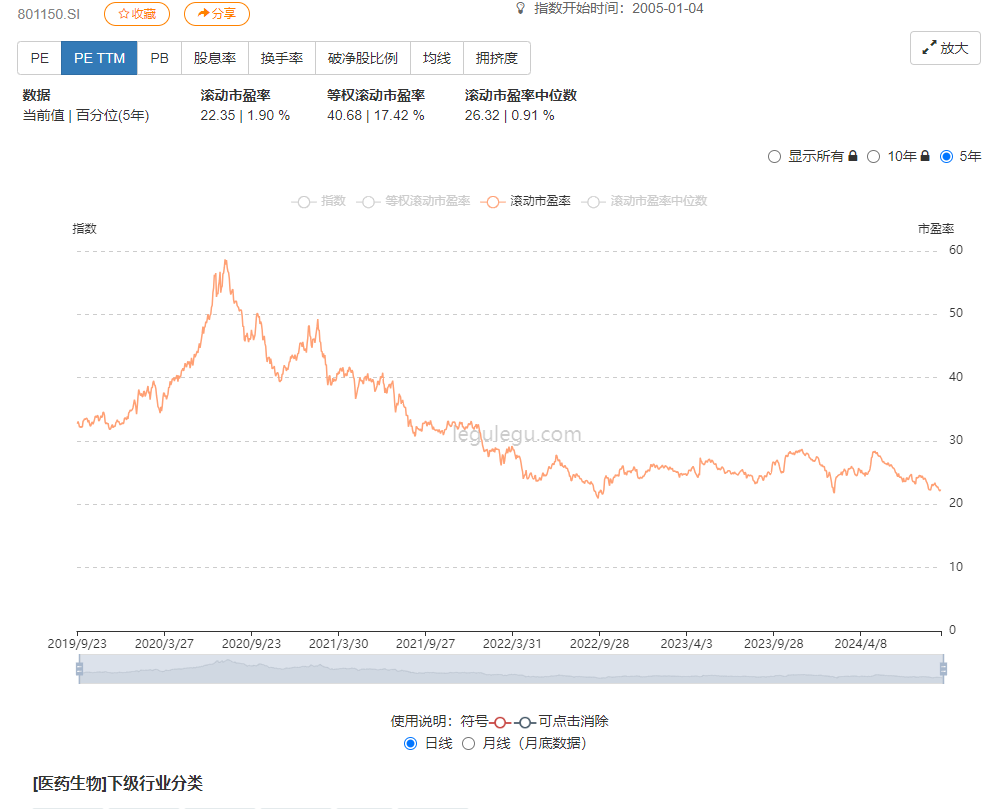Image resolution: width=990 pixels, height=809 pixels.
Task: Click the 放大 expand chart button
Action: (945, 48)
